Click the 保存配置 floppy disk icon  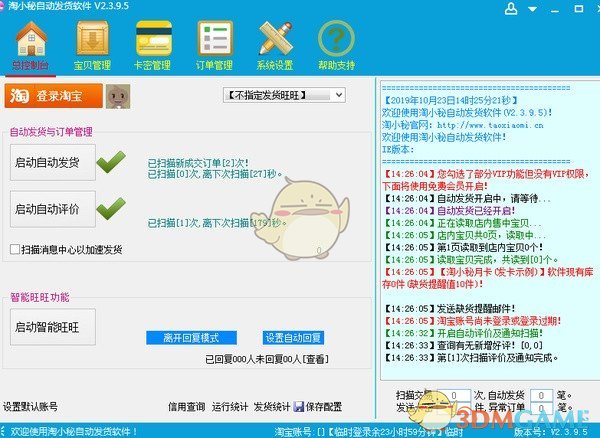[298, 407]
